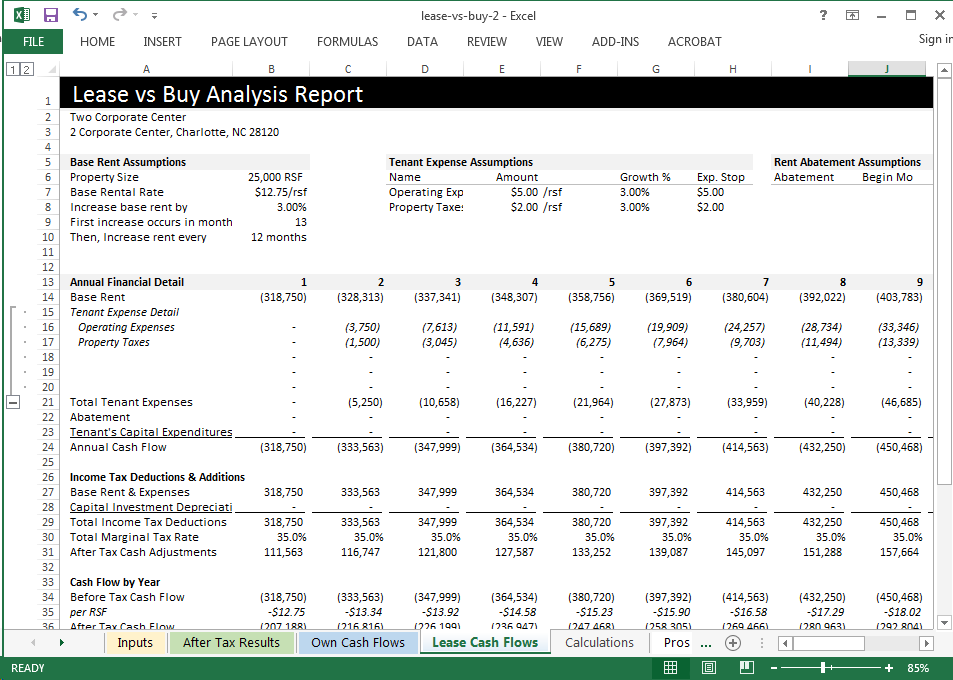953x680 pixels.
Task: Click horizontal scrollbar left arrow
Action: [x=785, y=643]
